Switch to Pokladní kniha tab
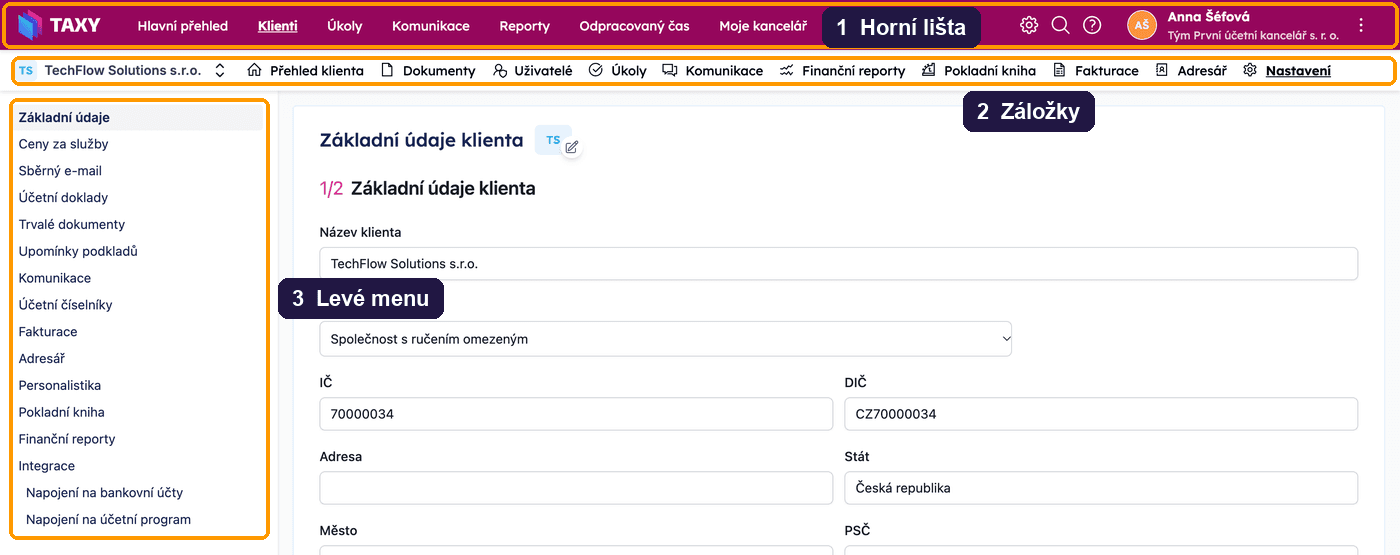The width and height of the screenshot is (1400, 555). coord(979,71)
